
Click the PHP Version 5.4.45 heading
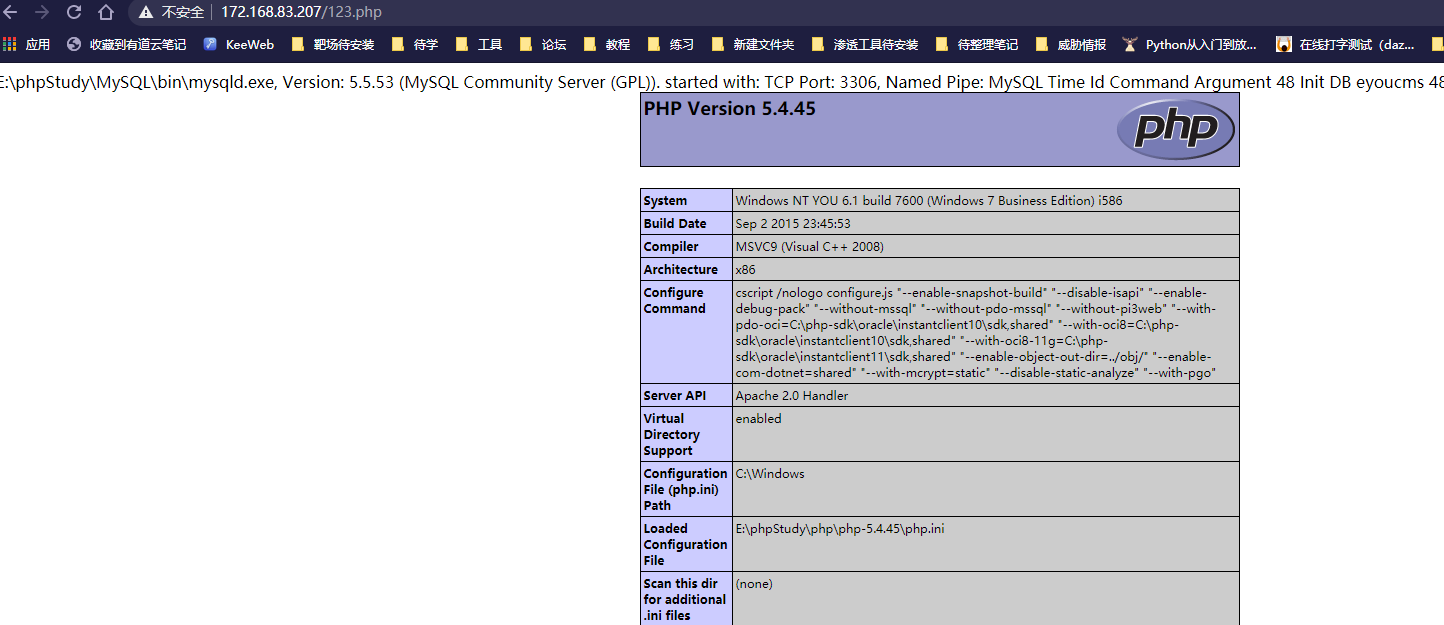coord(729,109)
